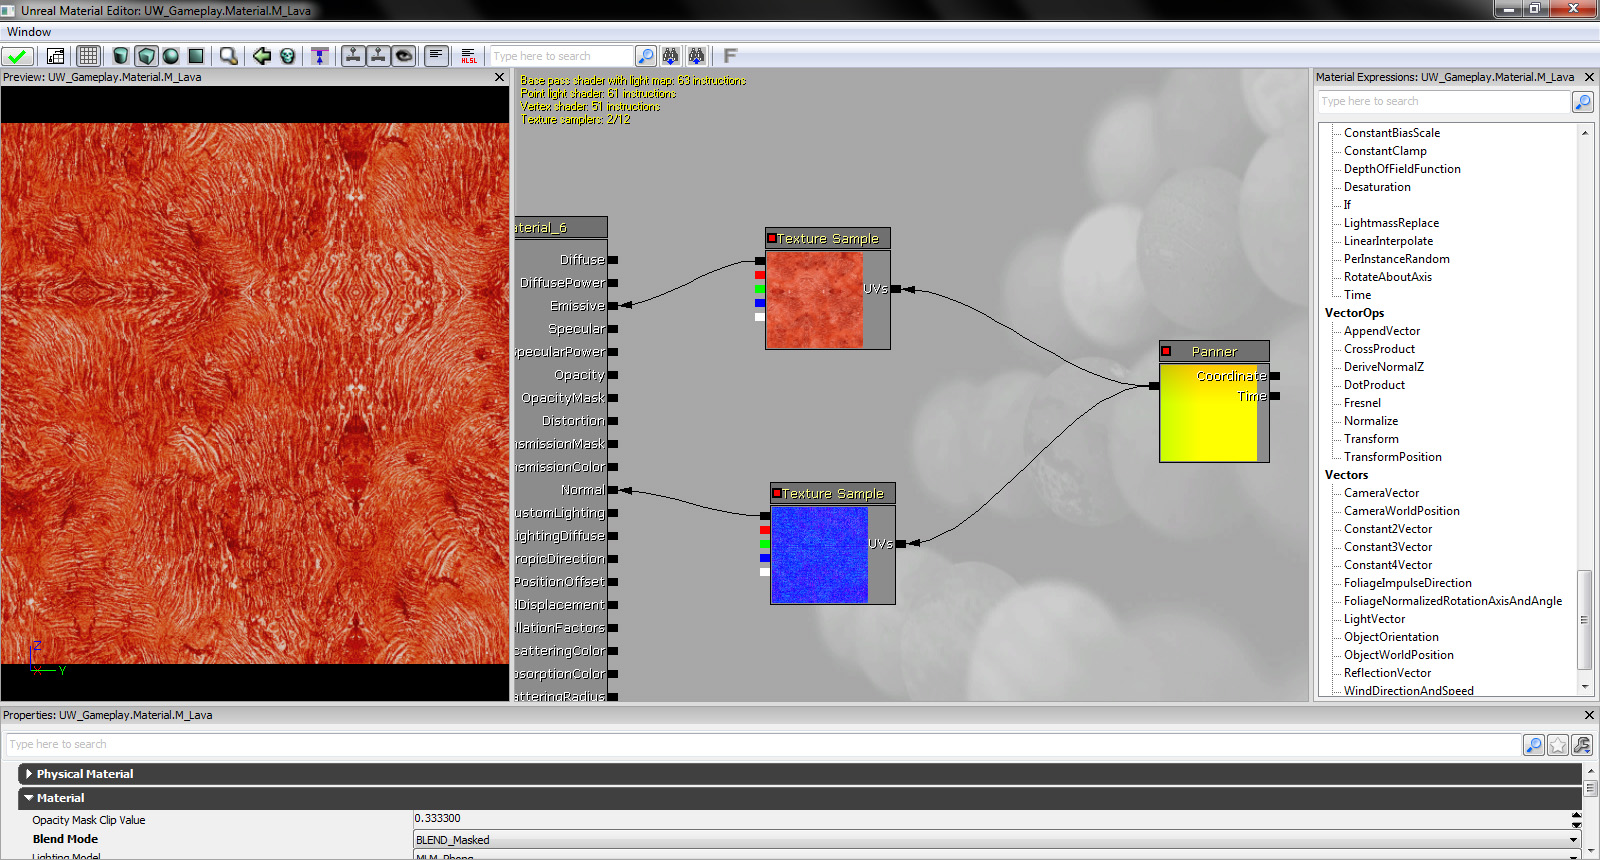The image size is (1600, 860).
Task: Open the Blend Mode dropdown
Action: pos(1574,840)
